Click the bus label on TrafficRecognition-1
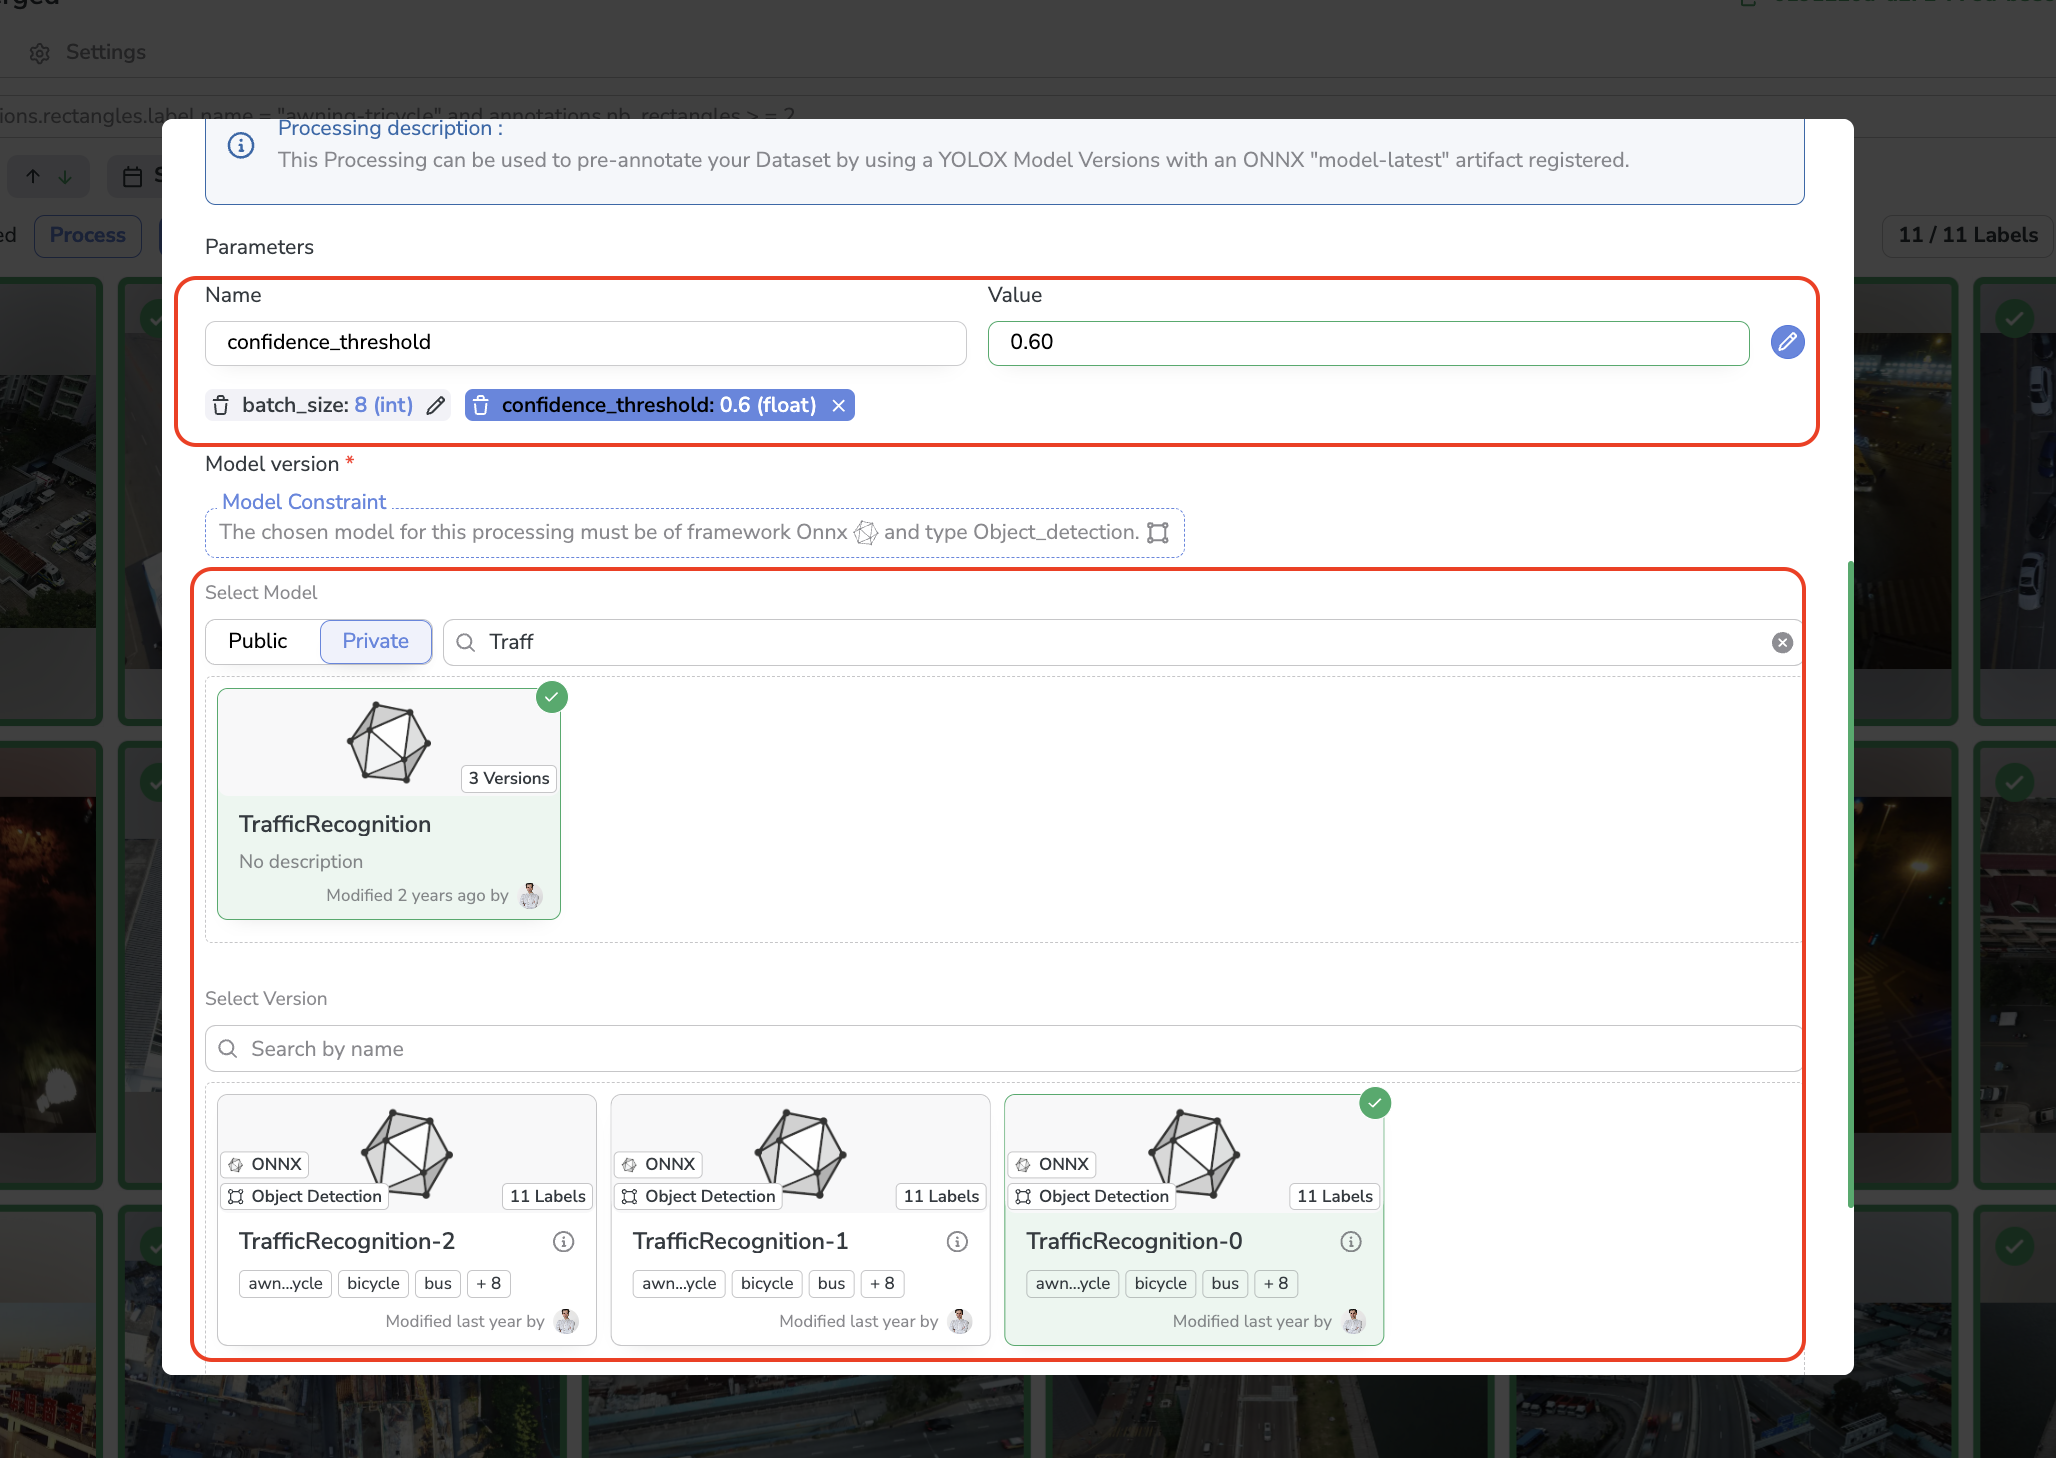 click(831, 1283)
